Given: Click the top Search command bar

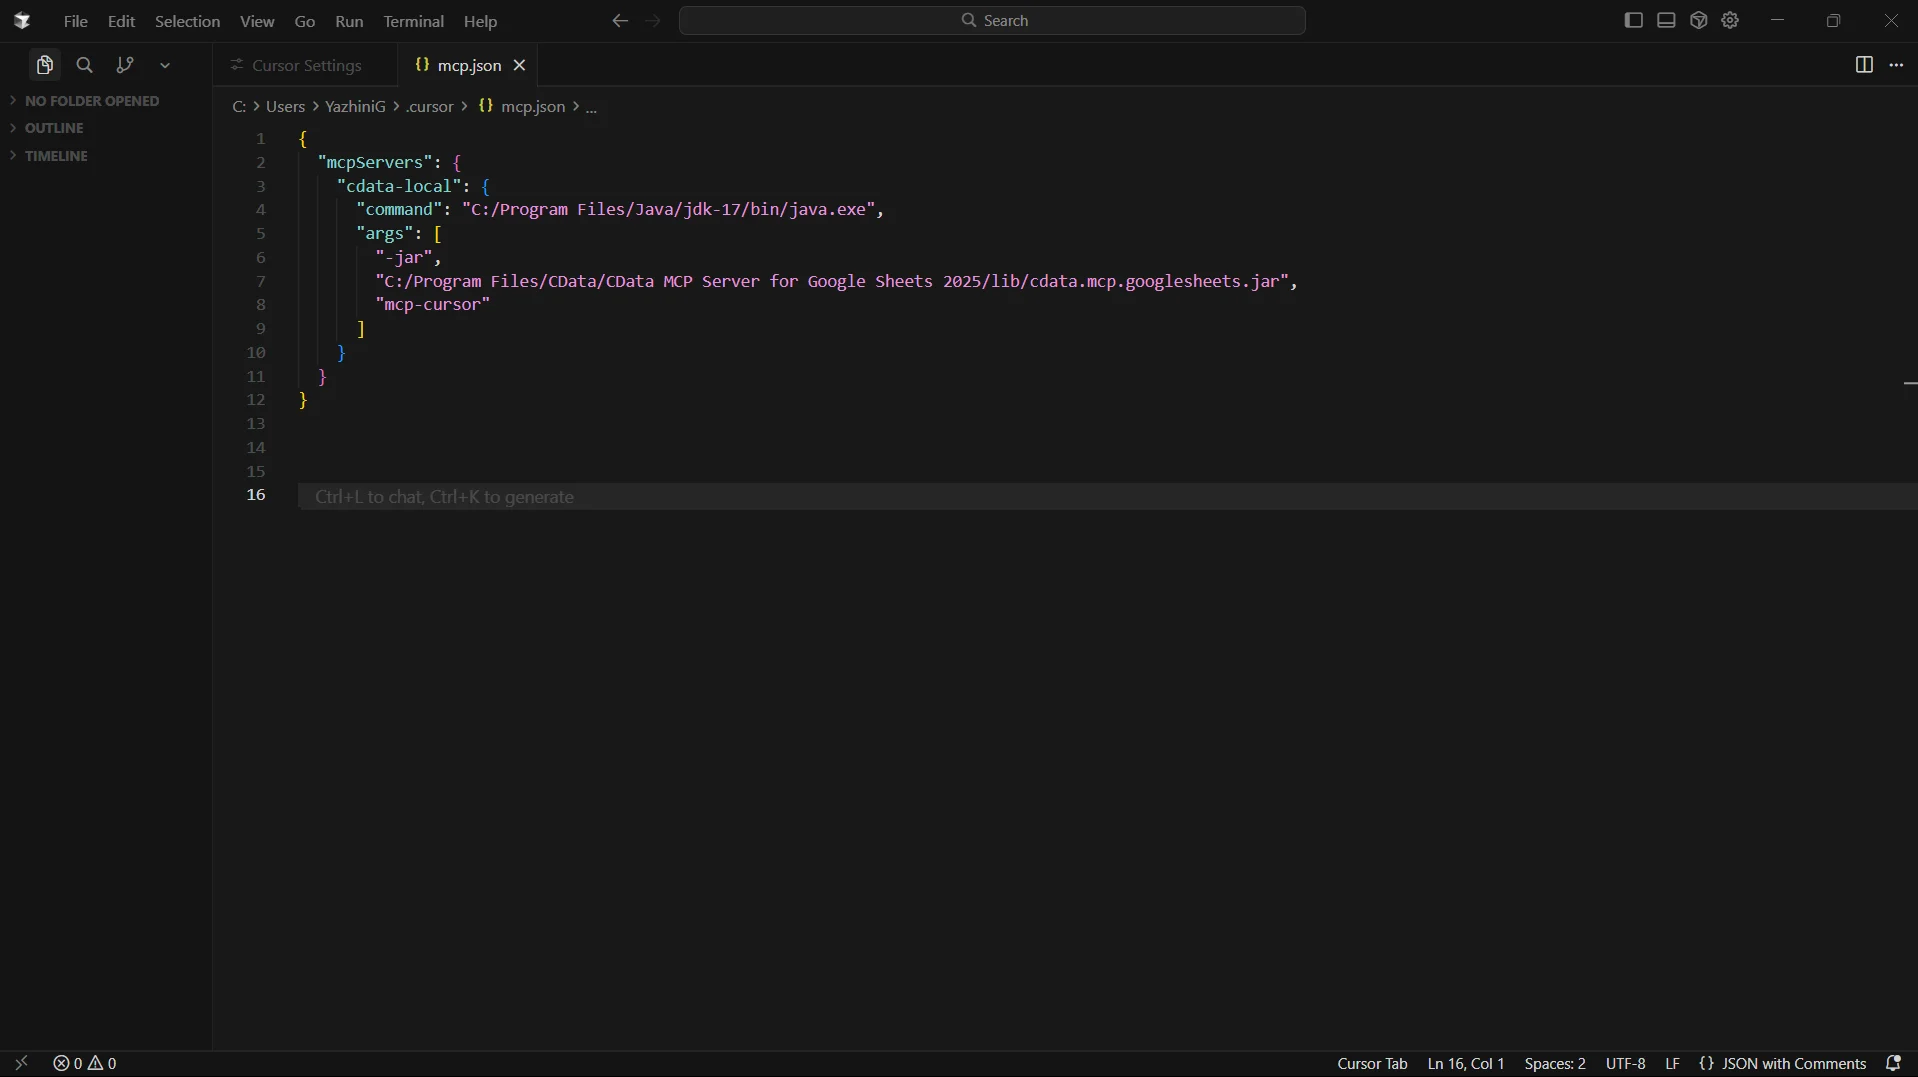Looking at the screenshot, I should pyautogui.click(x=992, y=21).
